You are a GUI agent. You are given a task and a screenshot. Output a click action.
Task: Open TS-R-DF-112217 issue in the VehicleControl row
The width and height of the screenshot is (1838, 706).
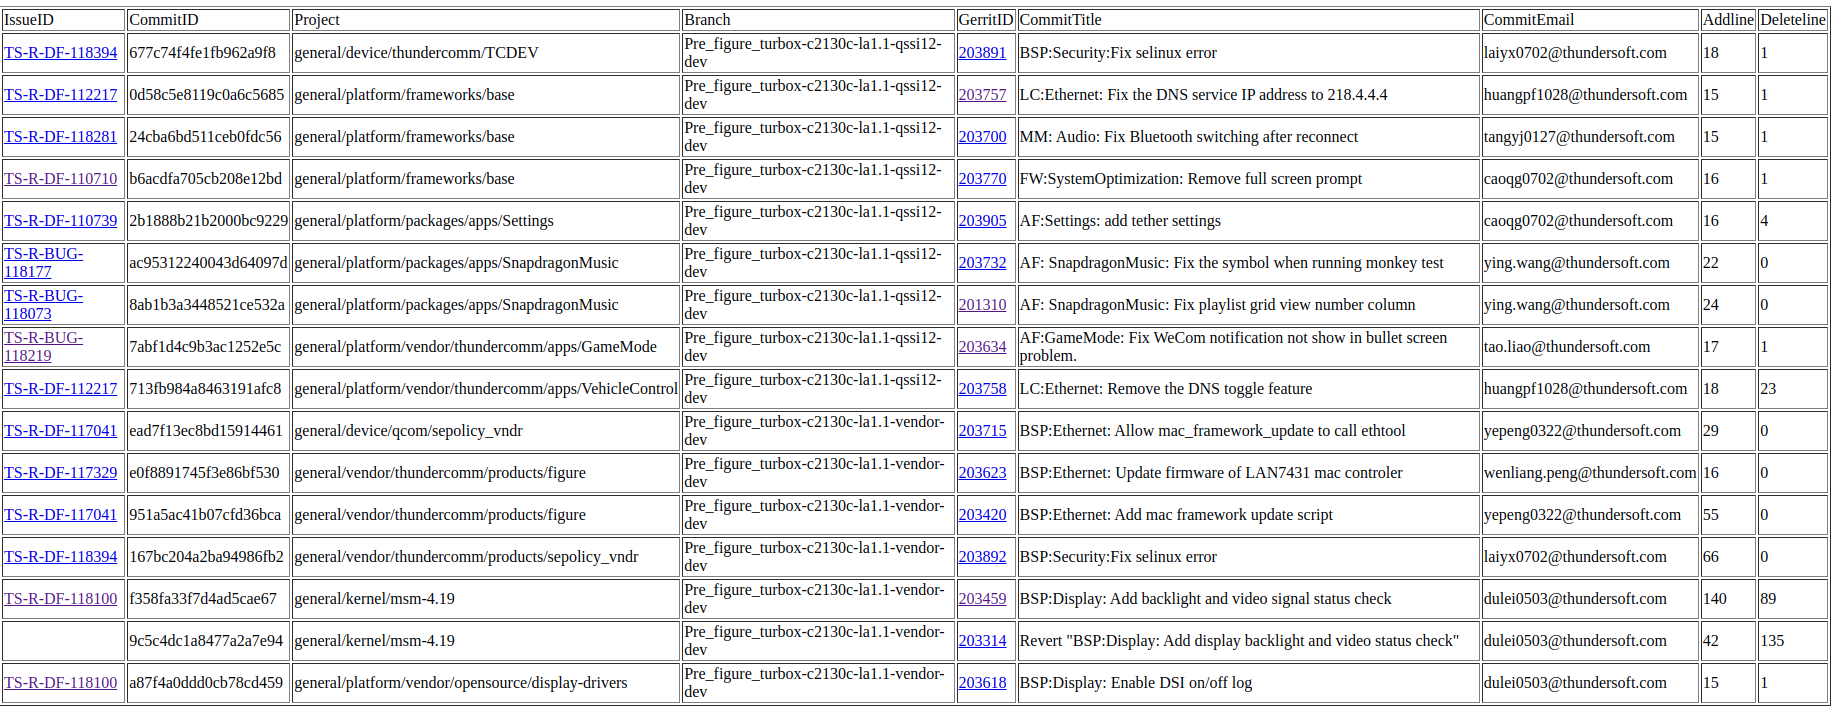[60, 389]
